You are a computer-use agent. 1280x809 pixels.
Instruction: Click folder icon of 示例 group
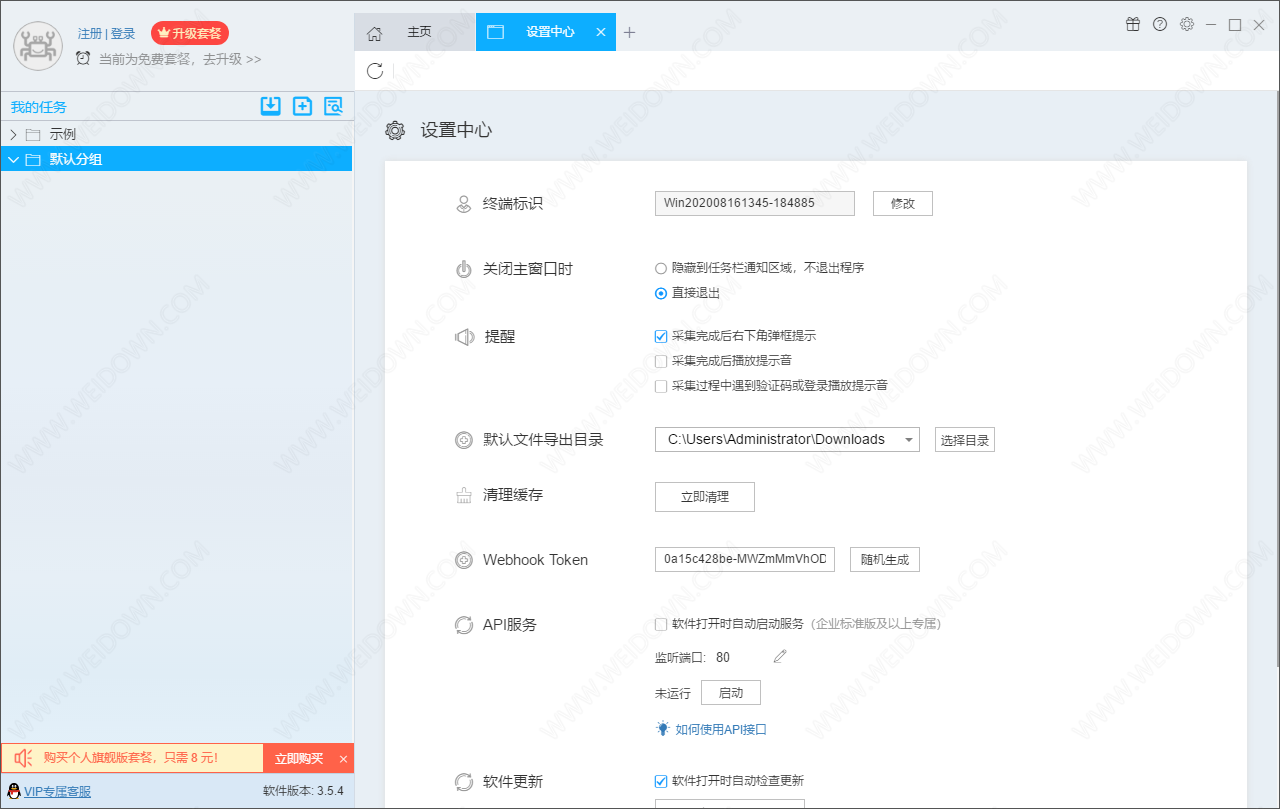click(33, 134)
